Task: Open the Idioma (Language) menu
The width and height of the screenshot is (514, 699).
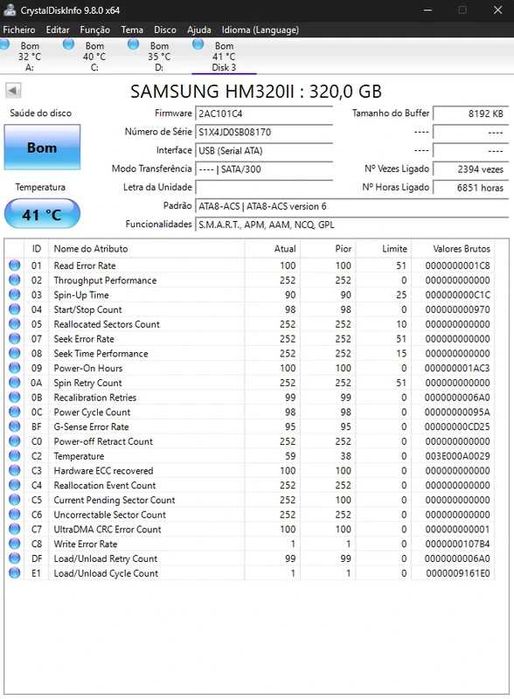Action: [x=260, y=30]
